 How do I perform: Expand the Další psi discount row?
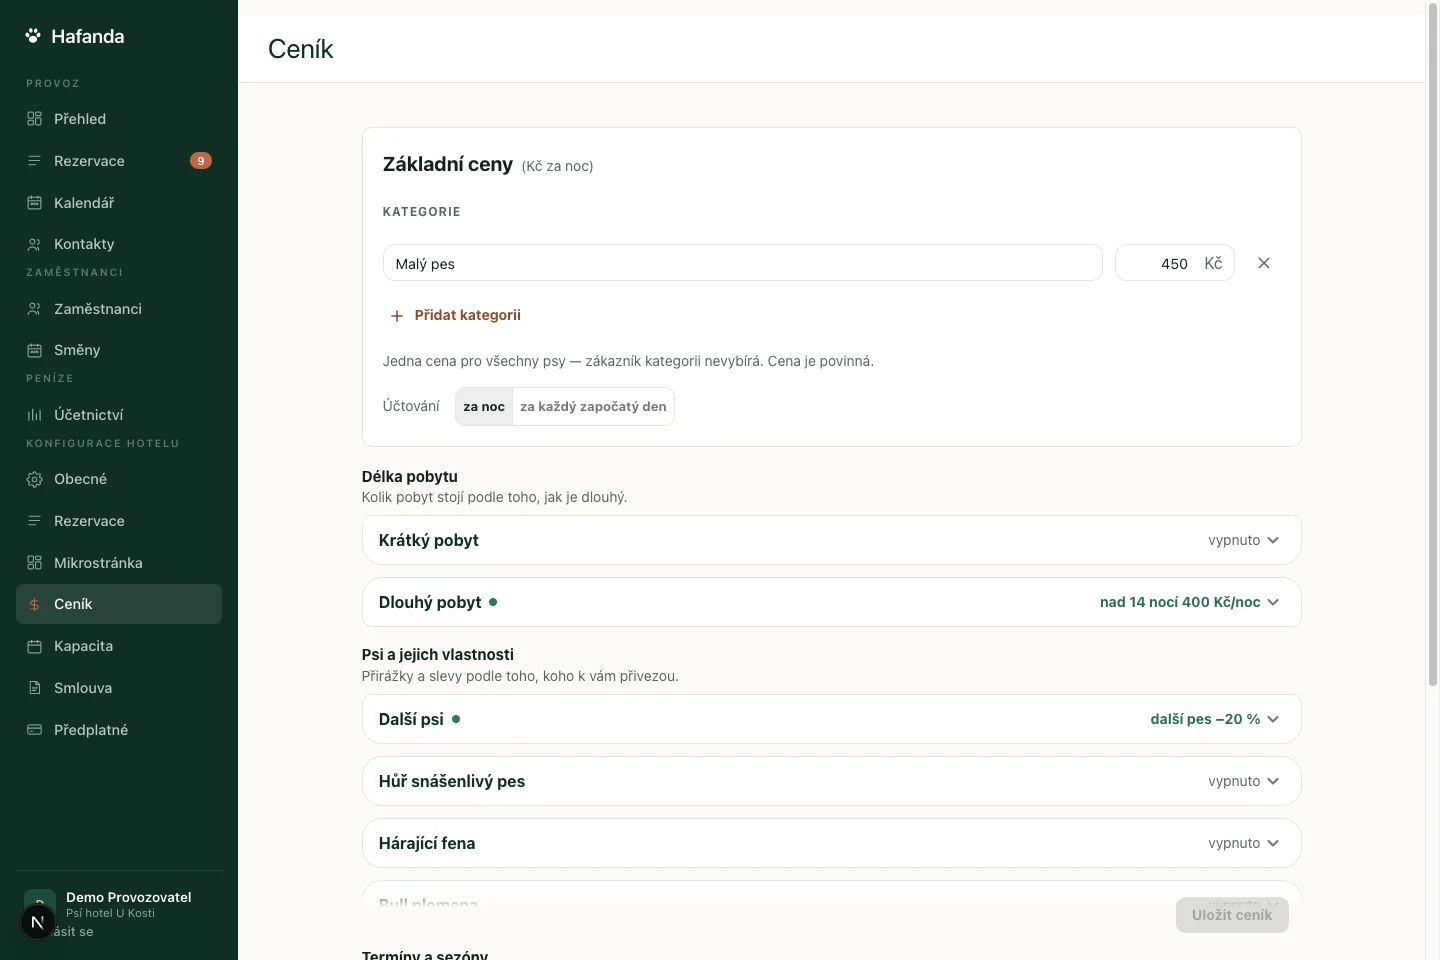(831, 719)
